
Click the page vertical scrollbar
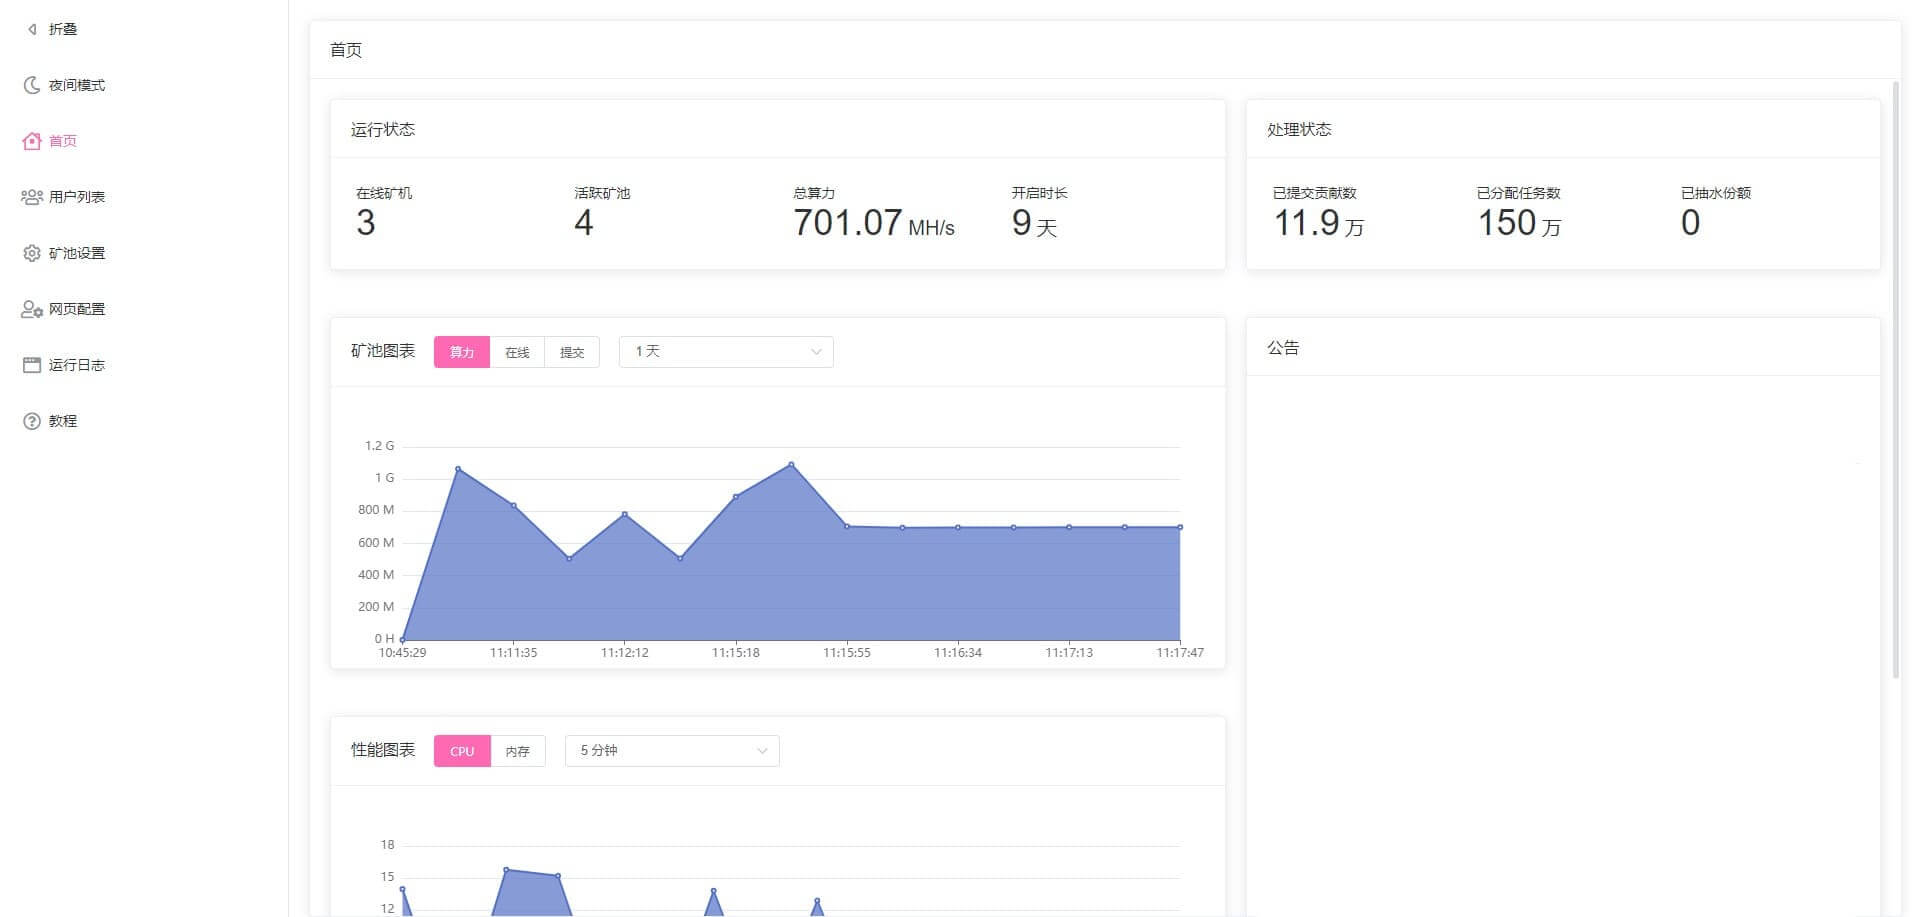tap(1896, 380)
